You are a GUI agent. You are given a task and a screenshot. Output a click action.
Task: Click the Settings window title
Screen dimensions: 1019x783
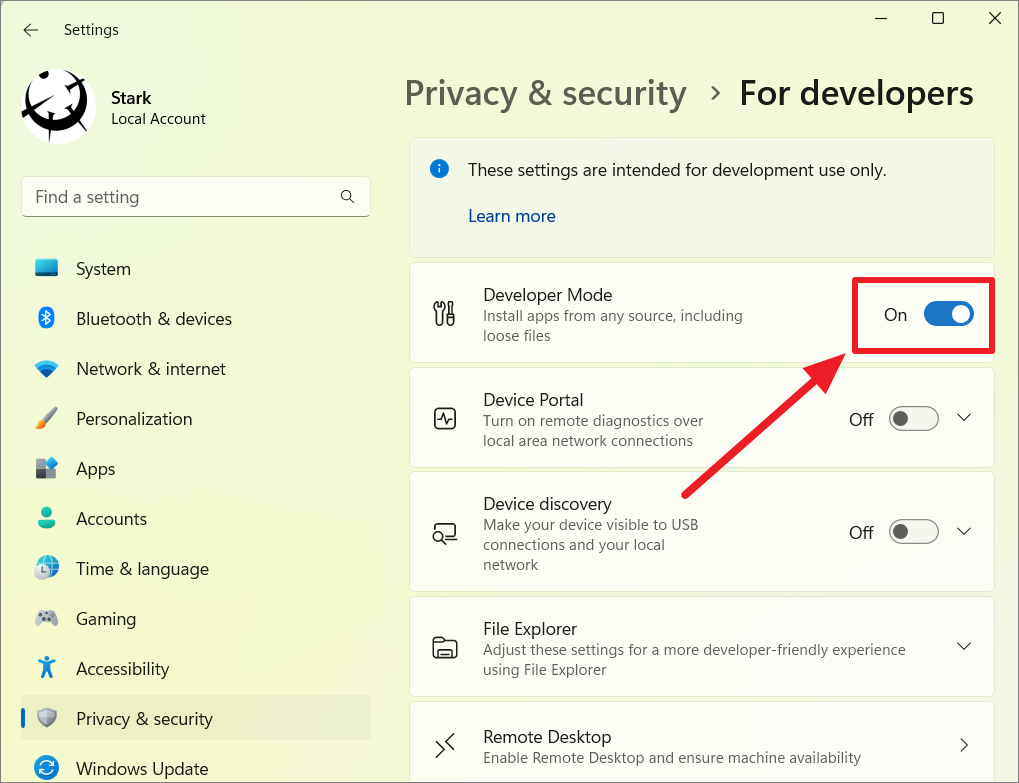(91, 30)
